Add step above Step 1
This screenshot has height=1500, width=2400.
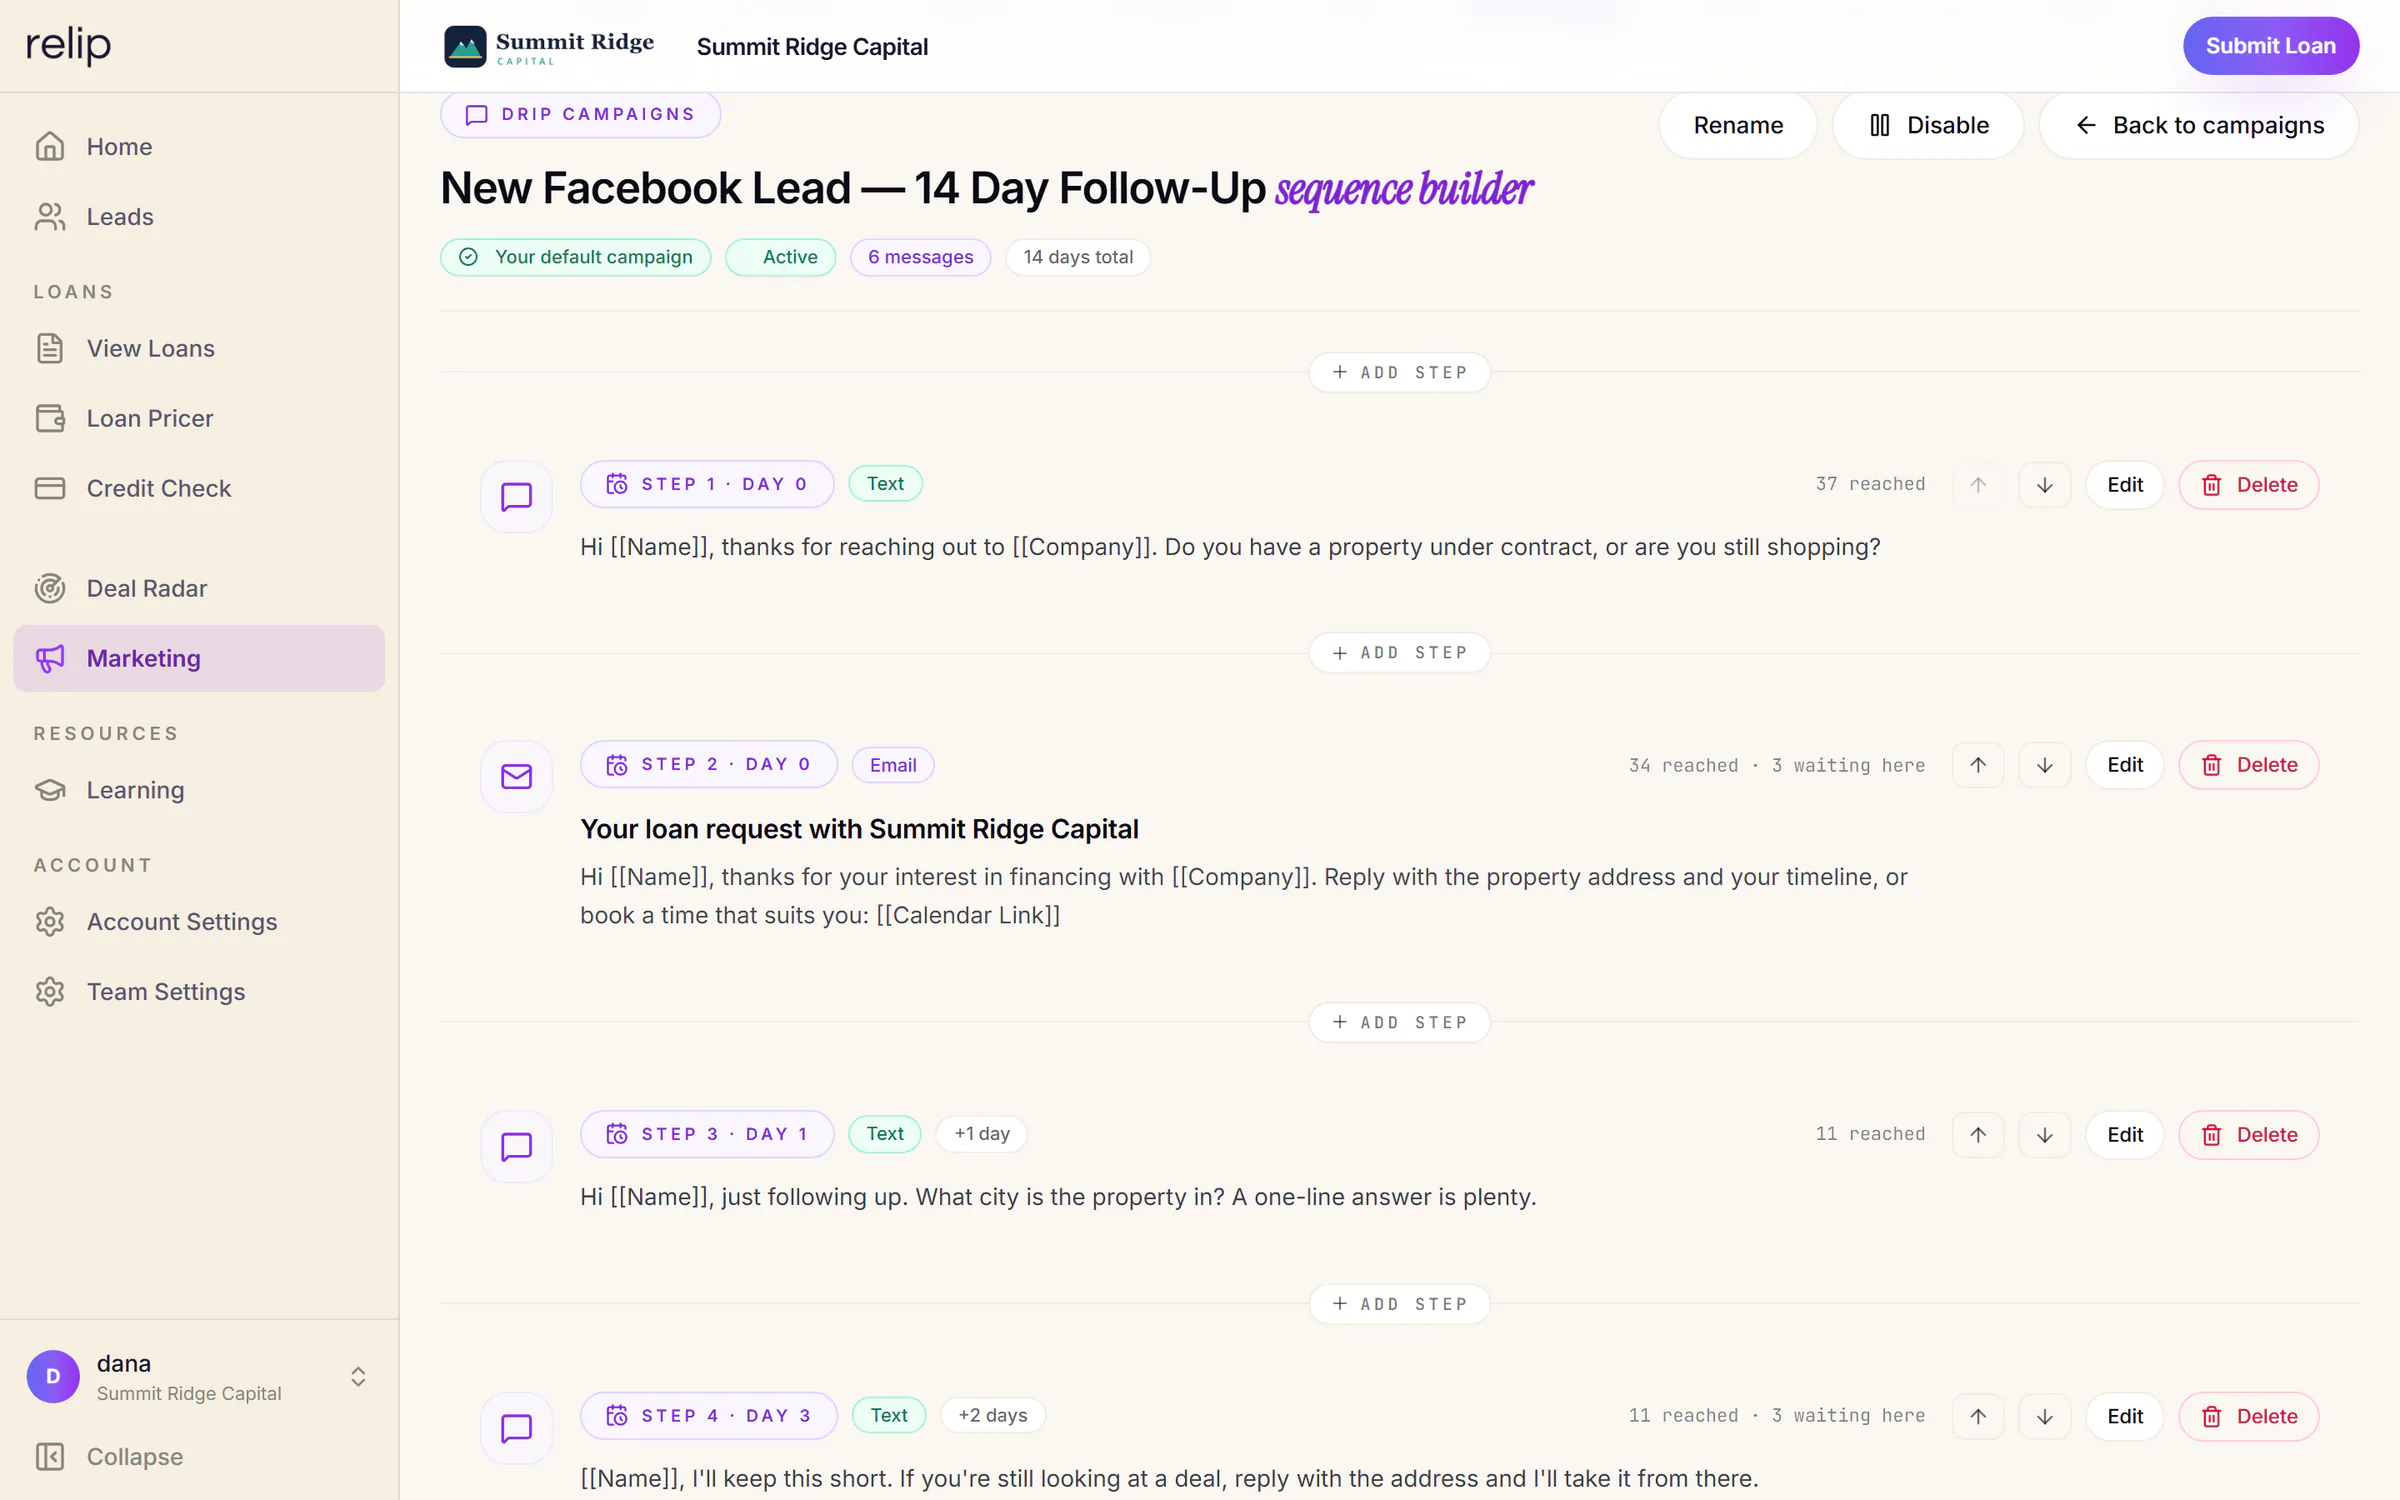pyautogui.click(x=1399, y=372)
